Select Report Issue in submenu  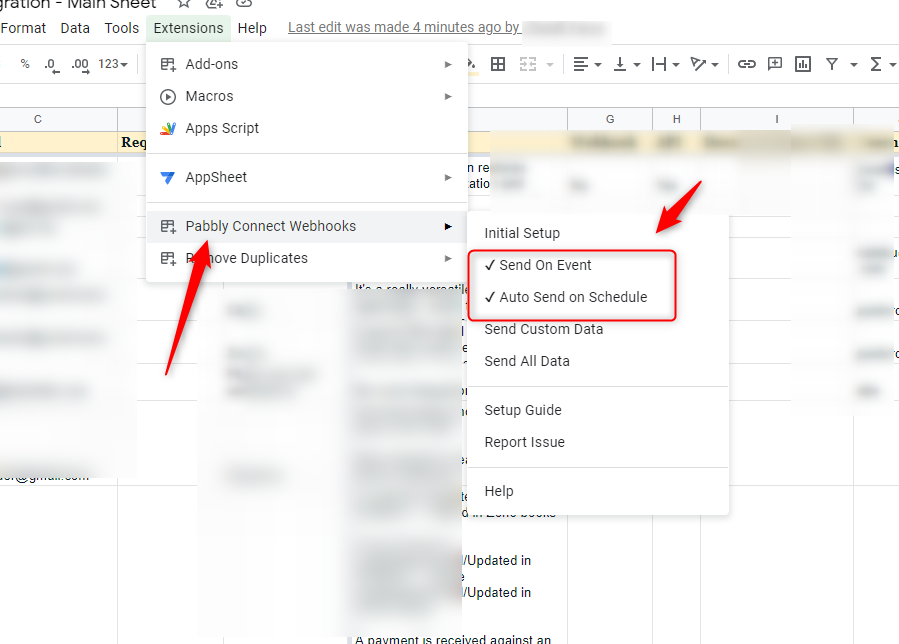point(598,442)
